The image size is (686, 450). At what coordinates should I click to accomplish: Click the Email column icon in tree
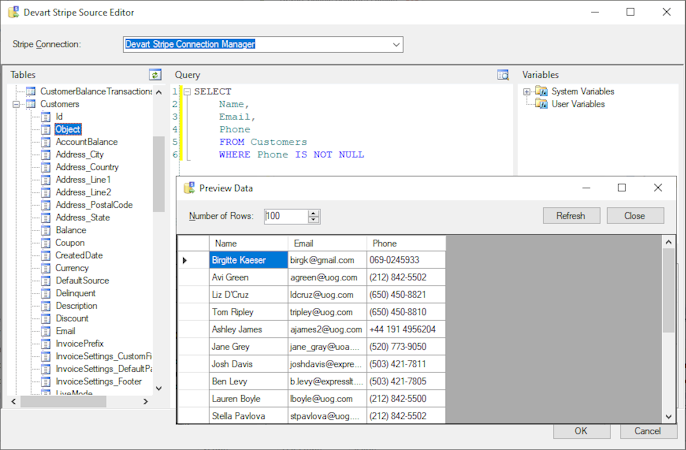pos(45,331)
